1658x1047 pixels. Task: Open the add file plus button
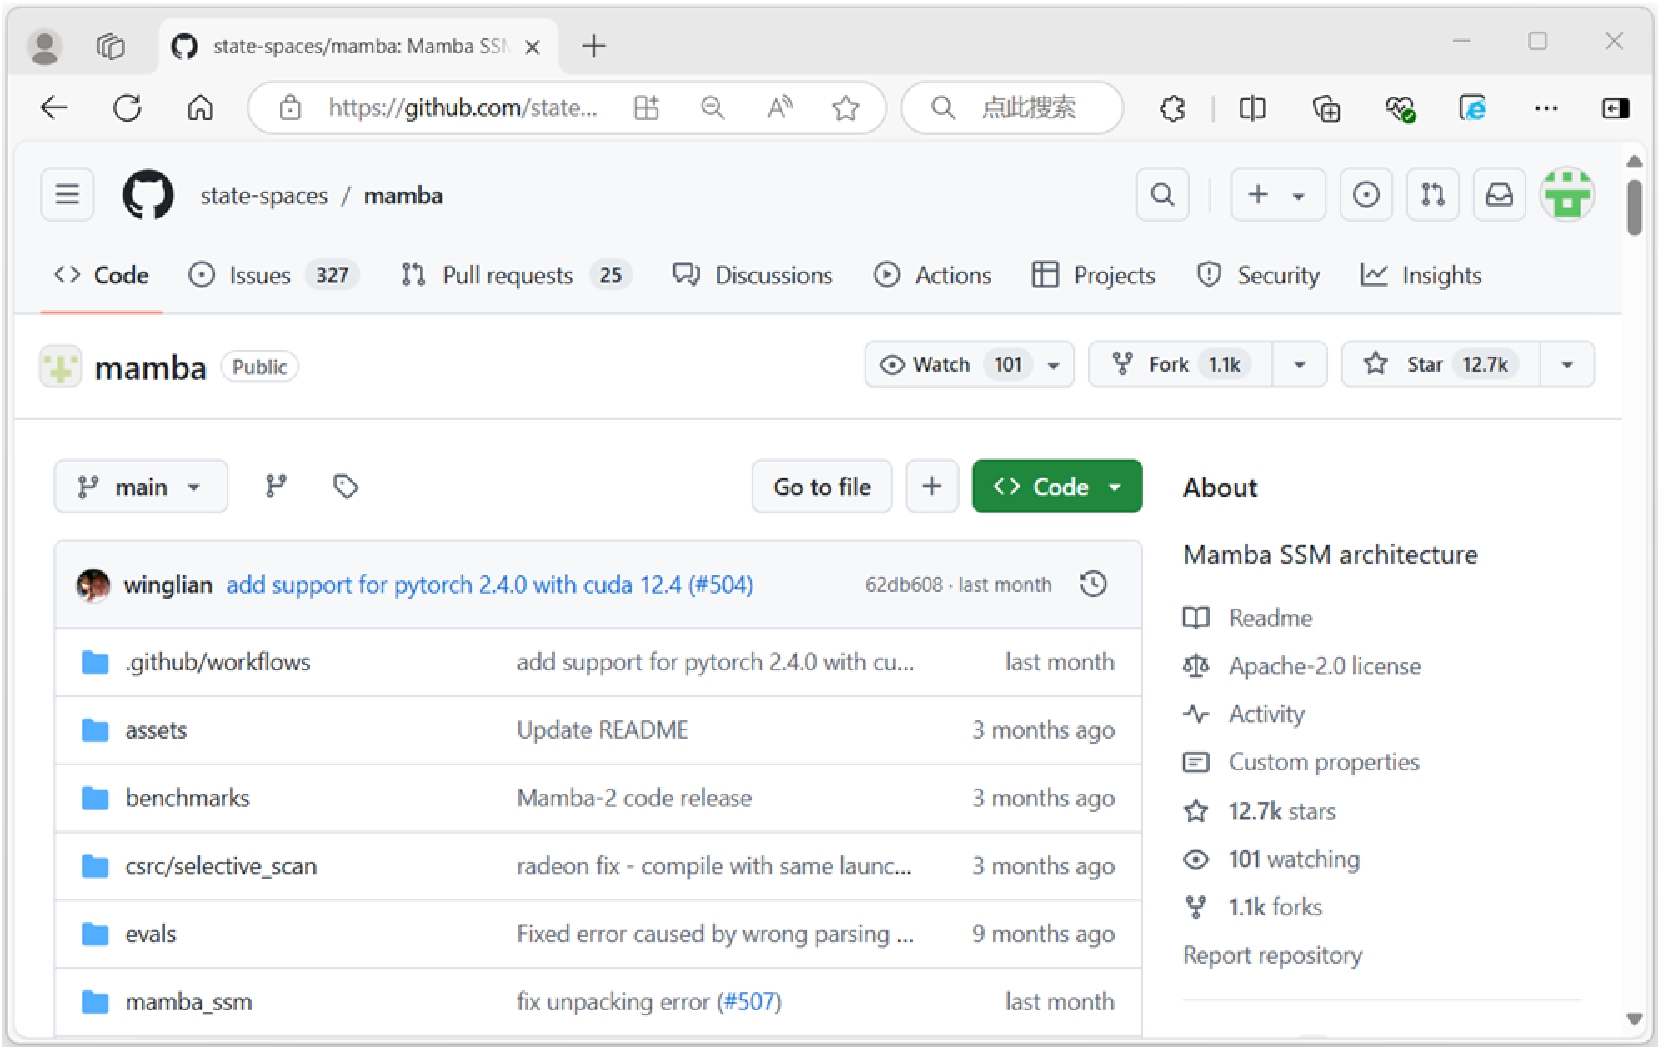[932, 486]
